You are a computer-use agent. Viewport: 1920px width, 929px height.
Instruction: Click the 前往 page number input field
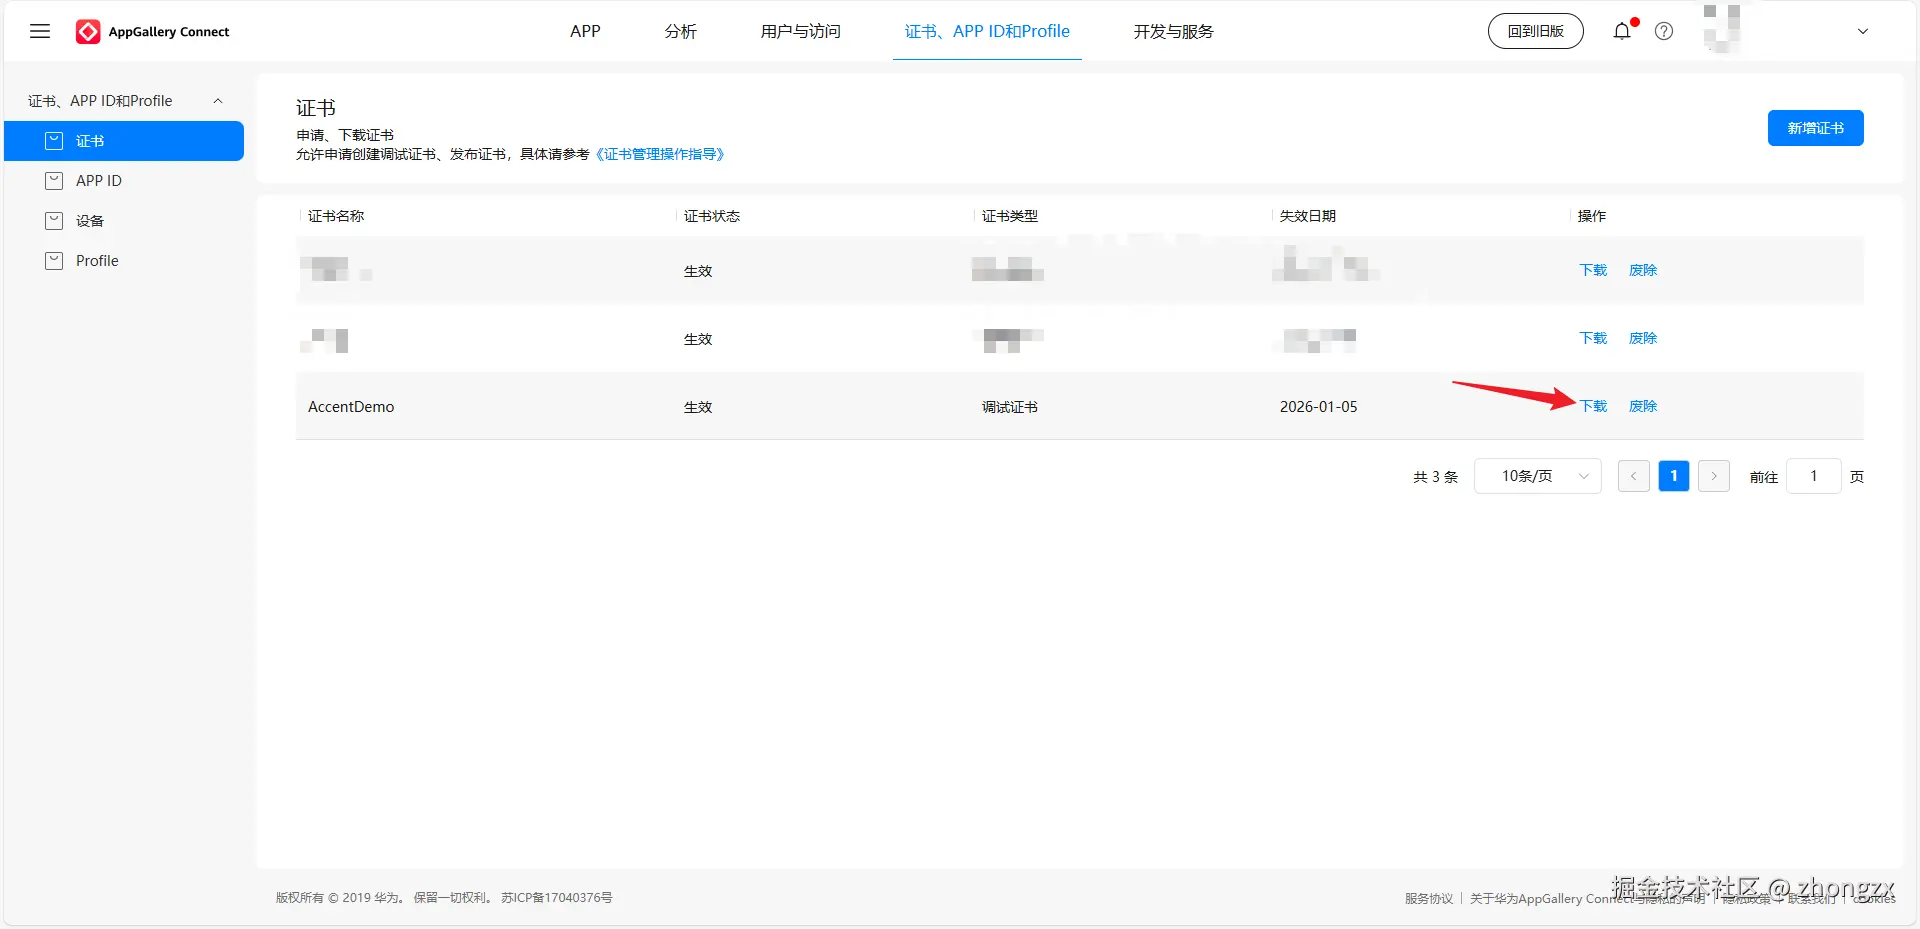coord(1813,476)
